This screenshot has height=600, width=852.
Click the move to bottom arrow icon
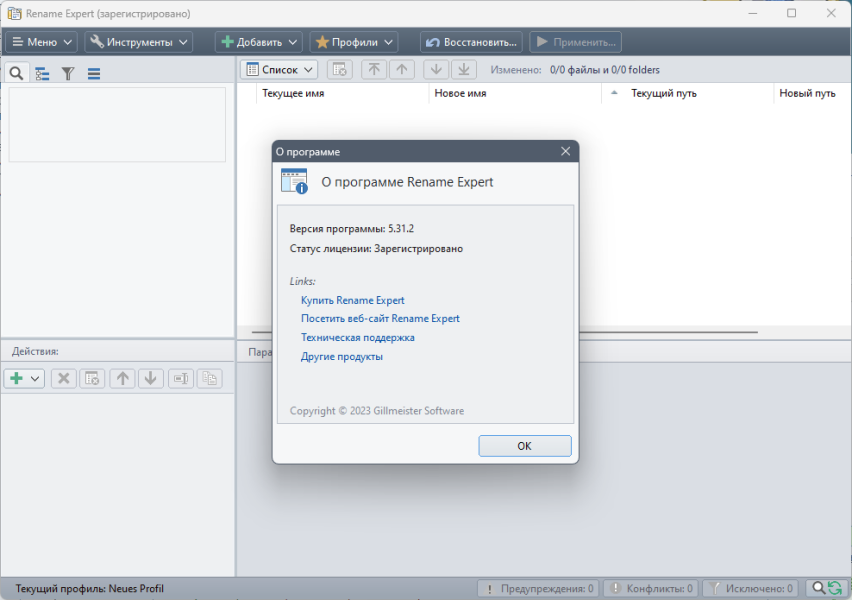[x=463, y=70]
